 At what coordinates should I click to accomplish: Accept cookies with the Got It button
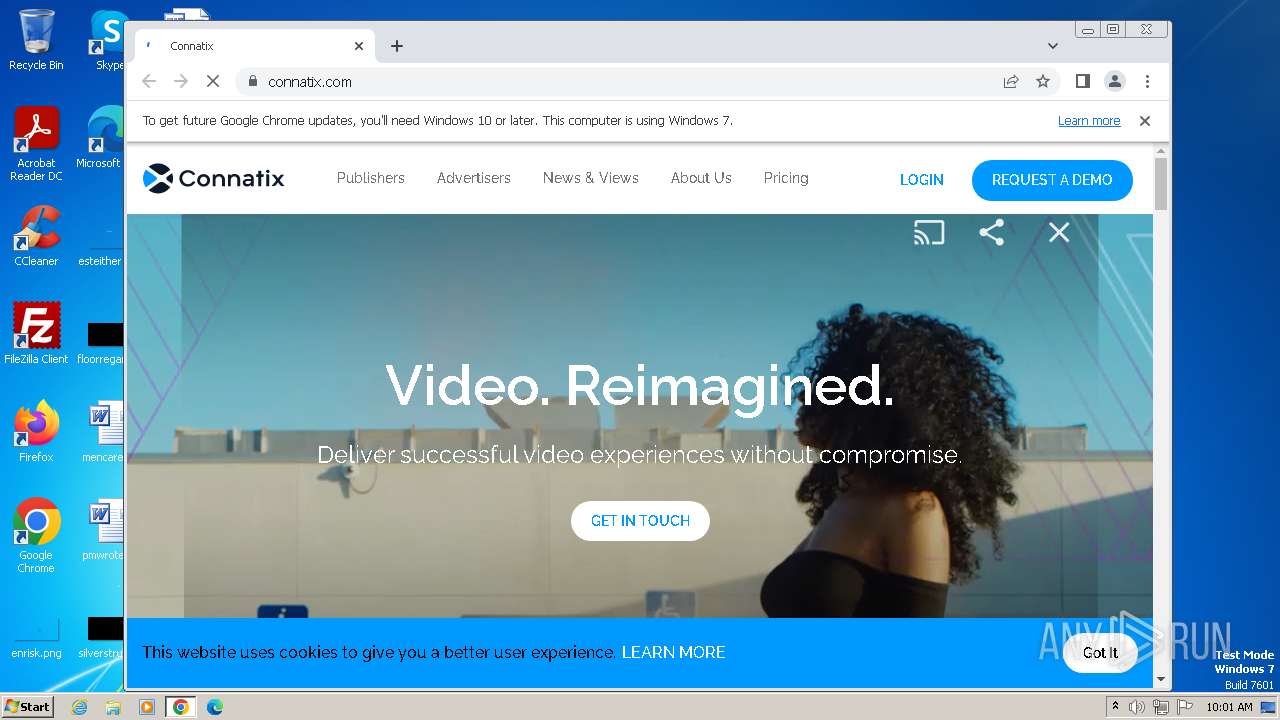(x=1100, y=653)
